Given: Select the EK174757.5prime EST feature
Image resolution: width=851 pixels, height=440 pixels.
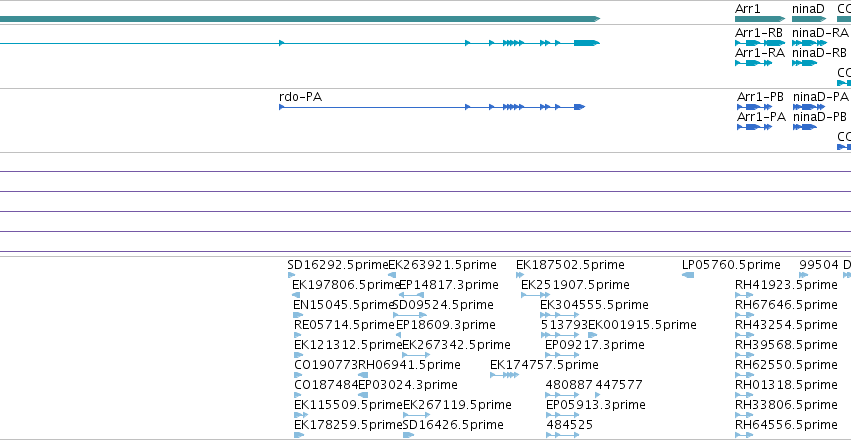Looking at the screenshot, I should [505, 375].
